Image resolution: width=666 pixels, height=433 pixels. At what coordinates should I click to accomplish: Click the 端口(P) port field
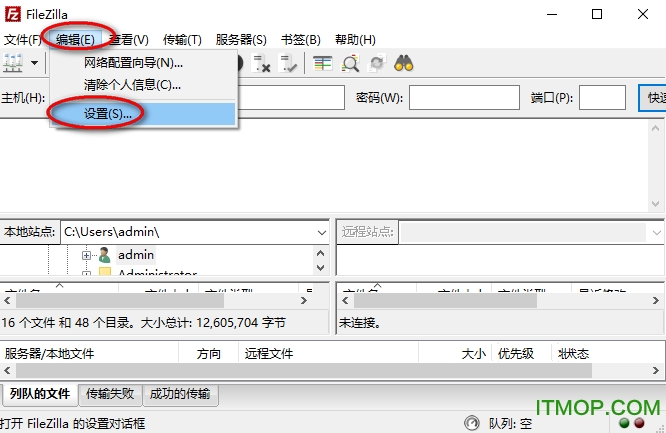click(x=602, y=98)
